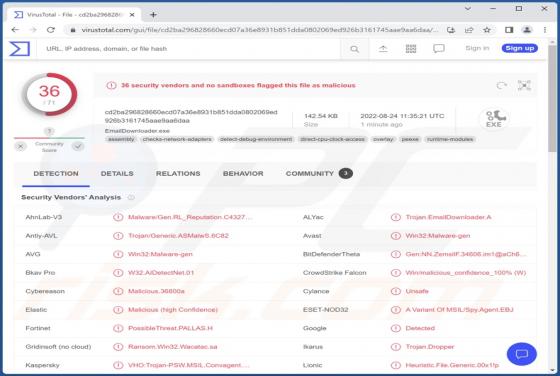
Task: Click the alert icon next to ALYac result
Action: [x=395, y=217]
